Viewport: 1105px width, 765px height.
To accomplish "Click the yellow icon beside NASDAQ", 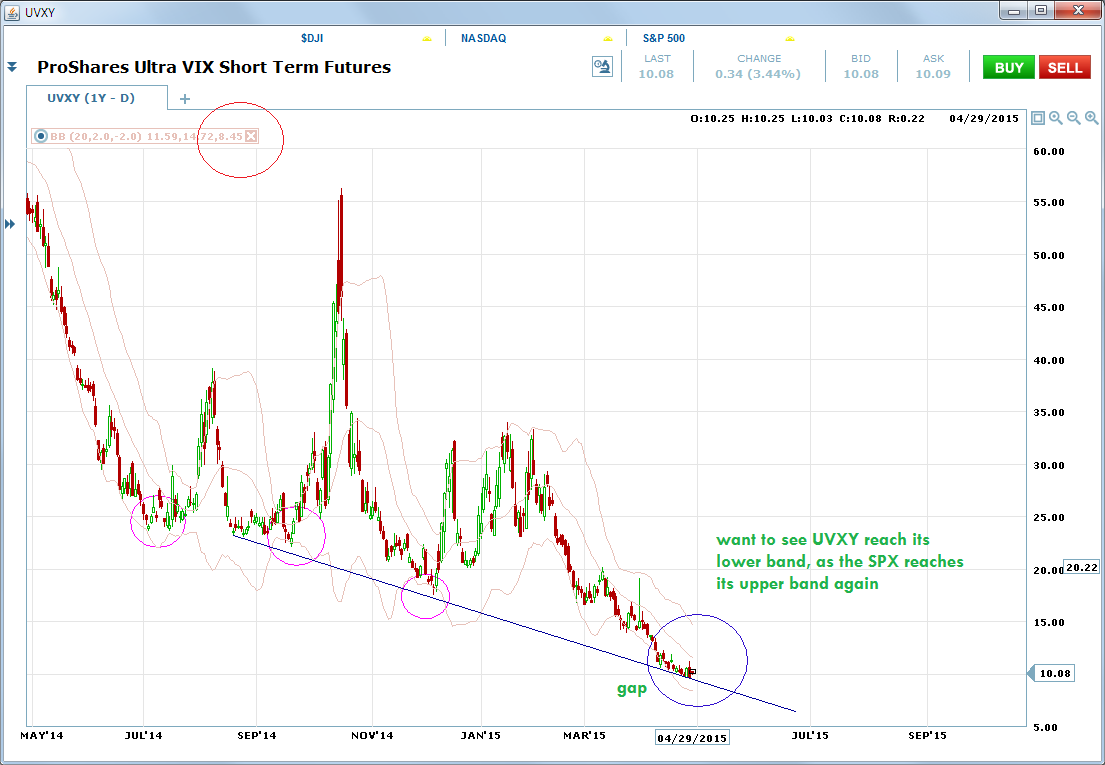I will click(607, 39).
